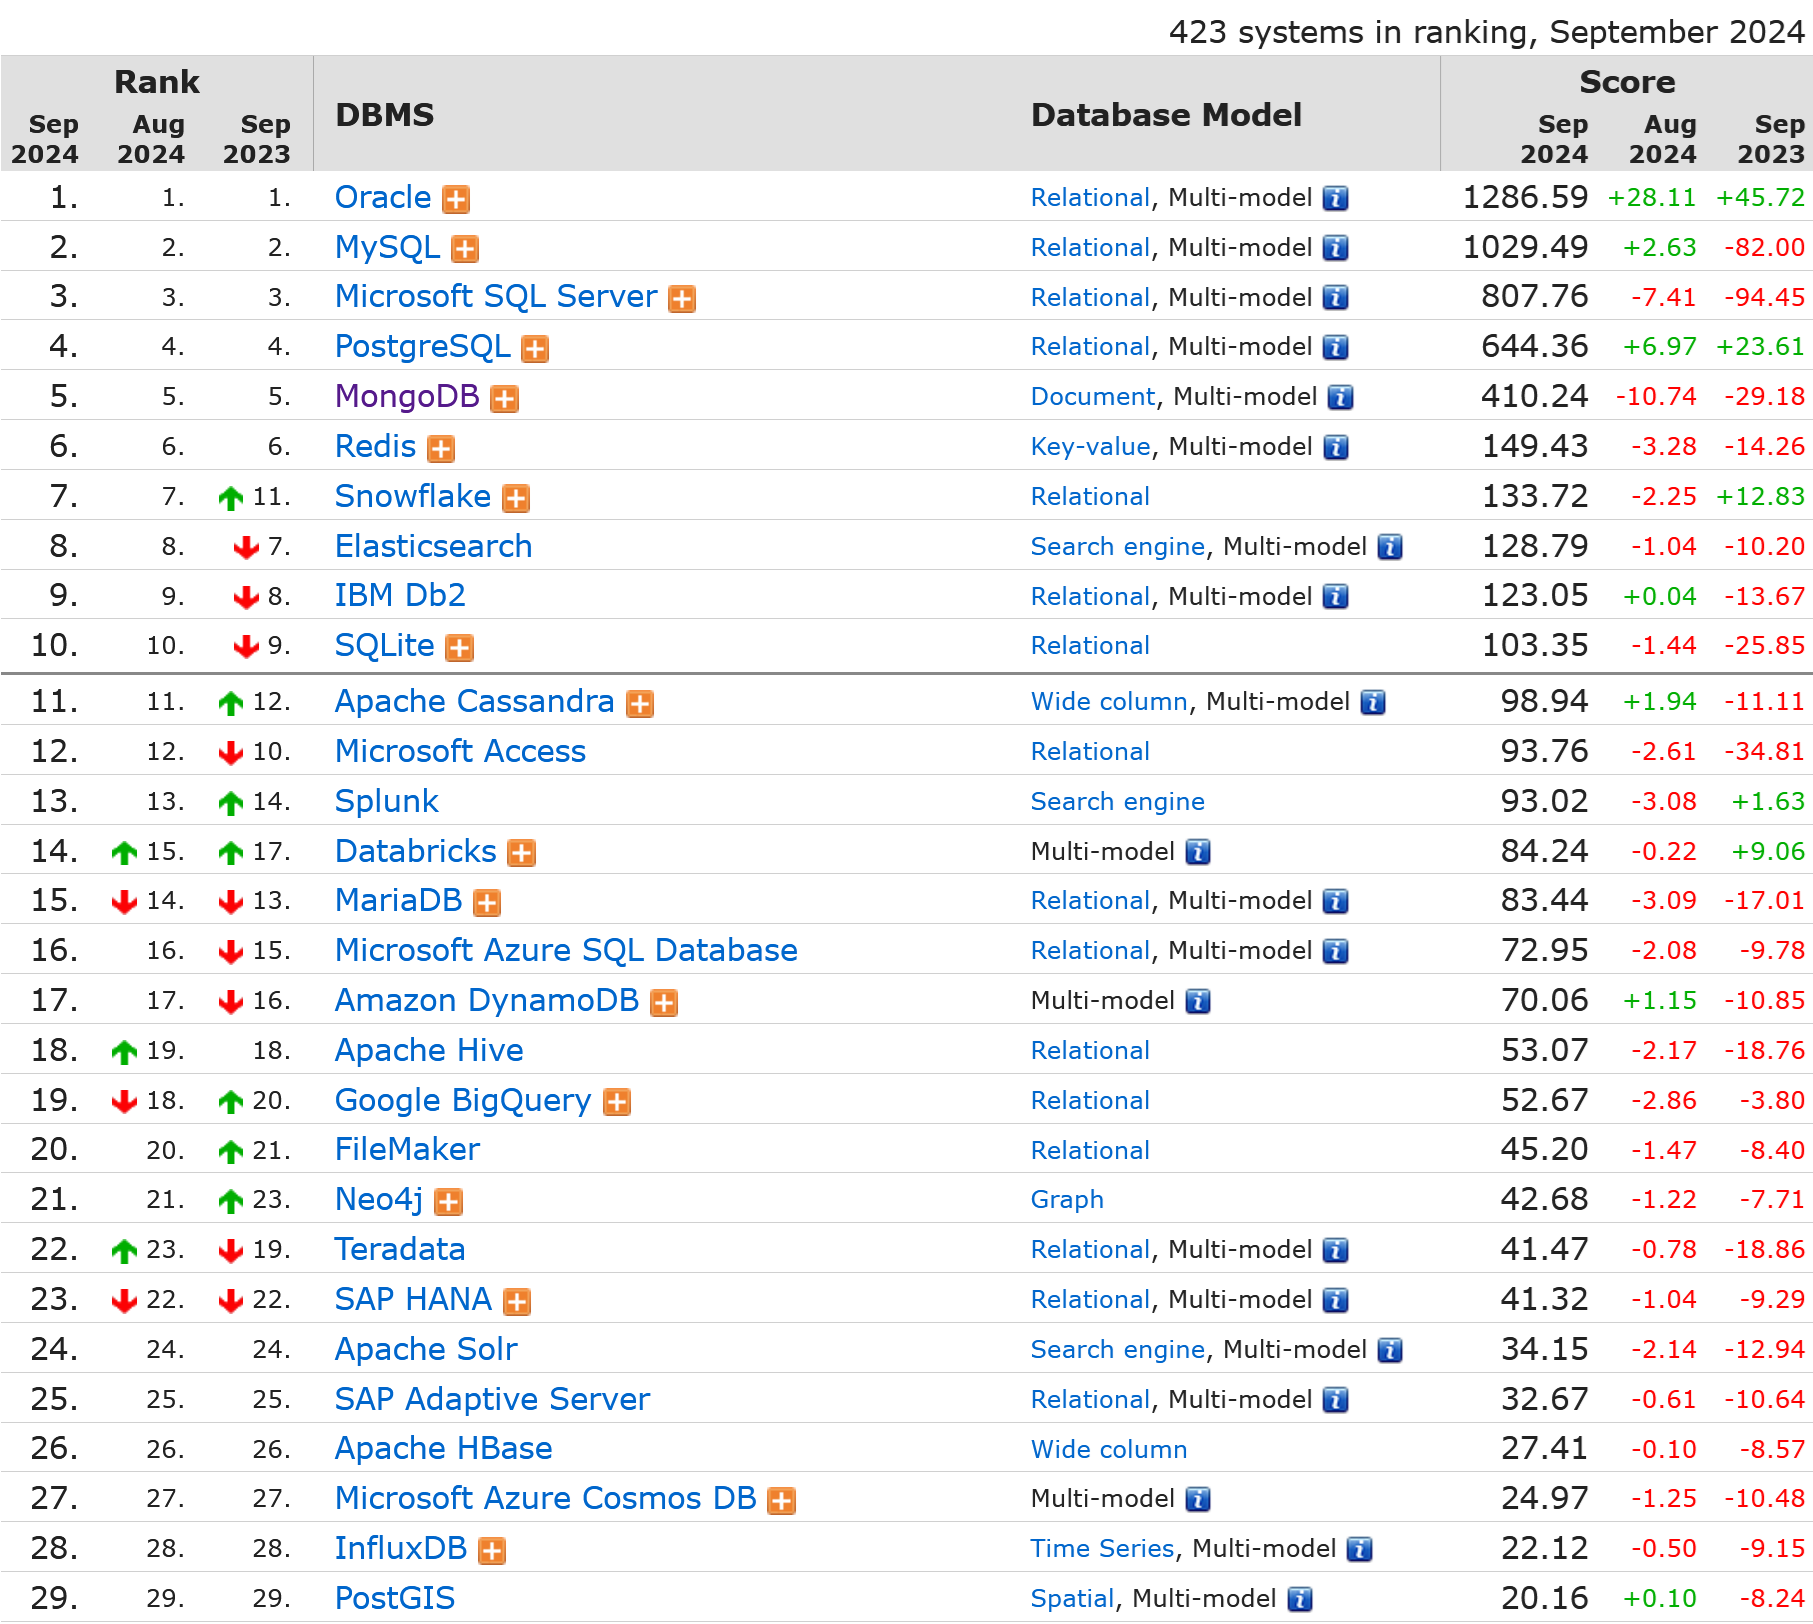Open the Redis system link
Screen dimensions: 1813x1624
pyautogui.click(x=375, y=446)
